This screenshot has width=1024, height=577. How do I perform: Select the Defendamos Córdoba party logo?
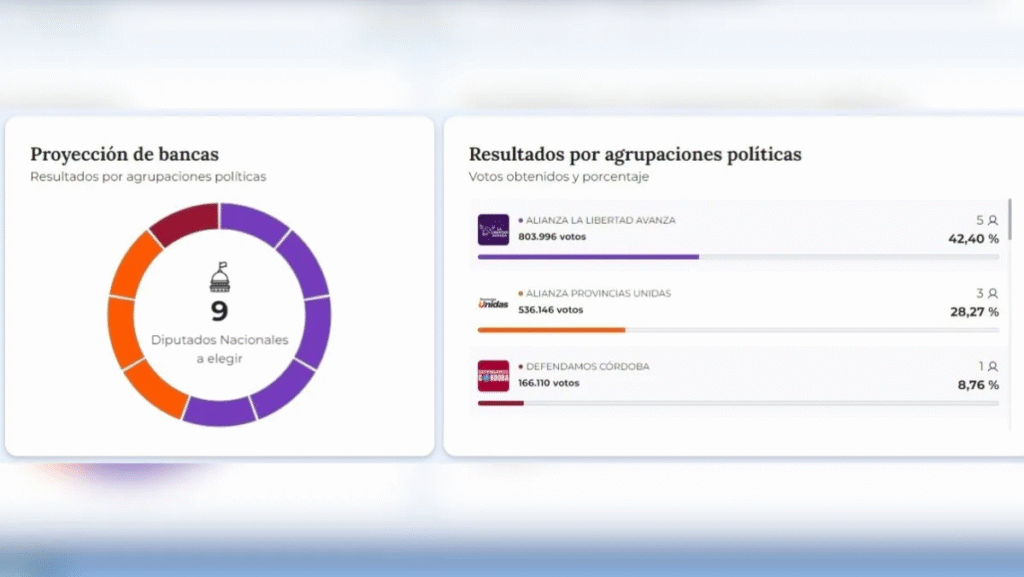pyautogui.click(x=493, y=376)
